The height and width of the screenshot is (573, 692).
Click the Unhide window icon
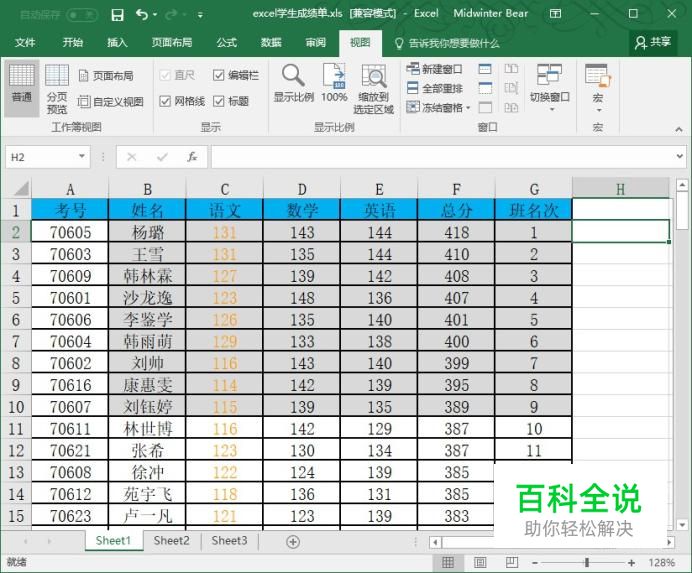click(485, 107)
